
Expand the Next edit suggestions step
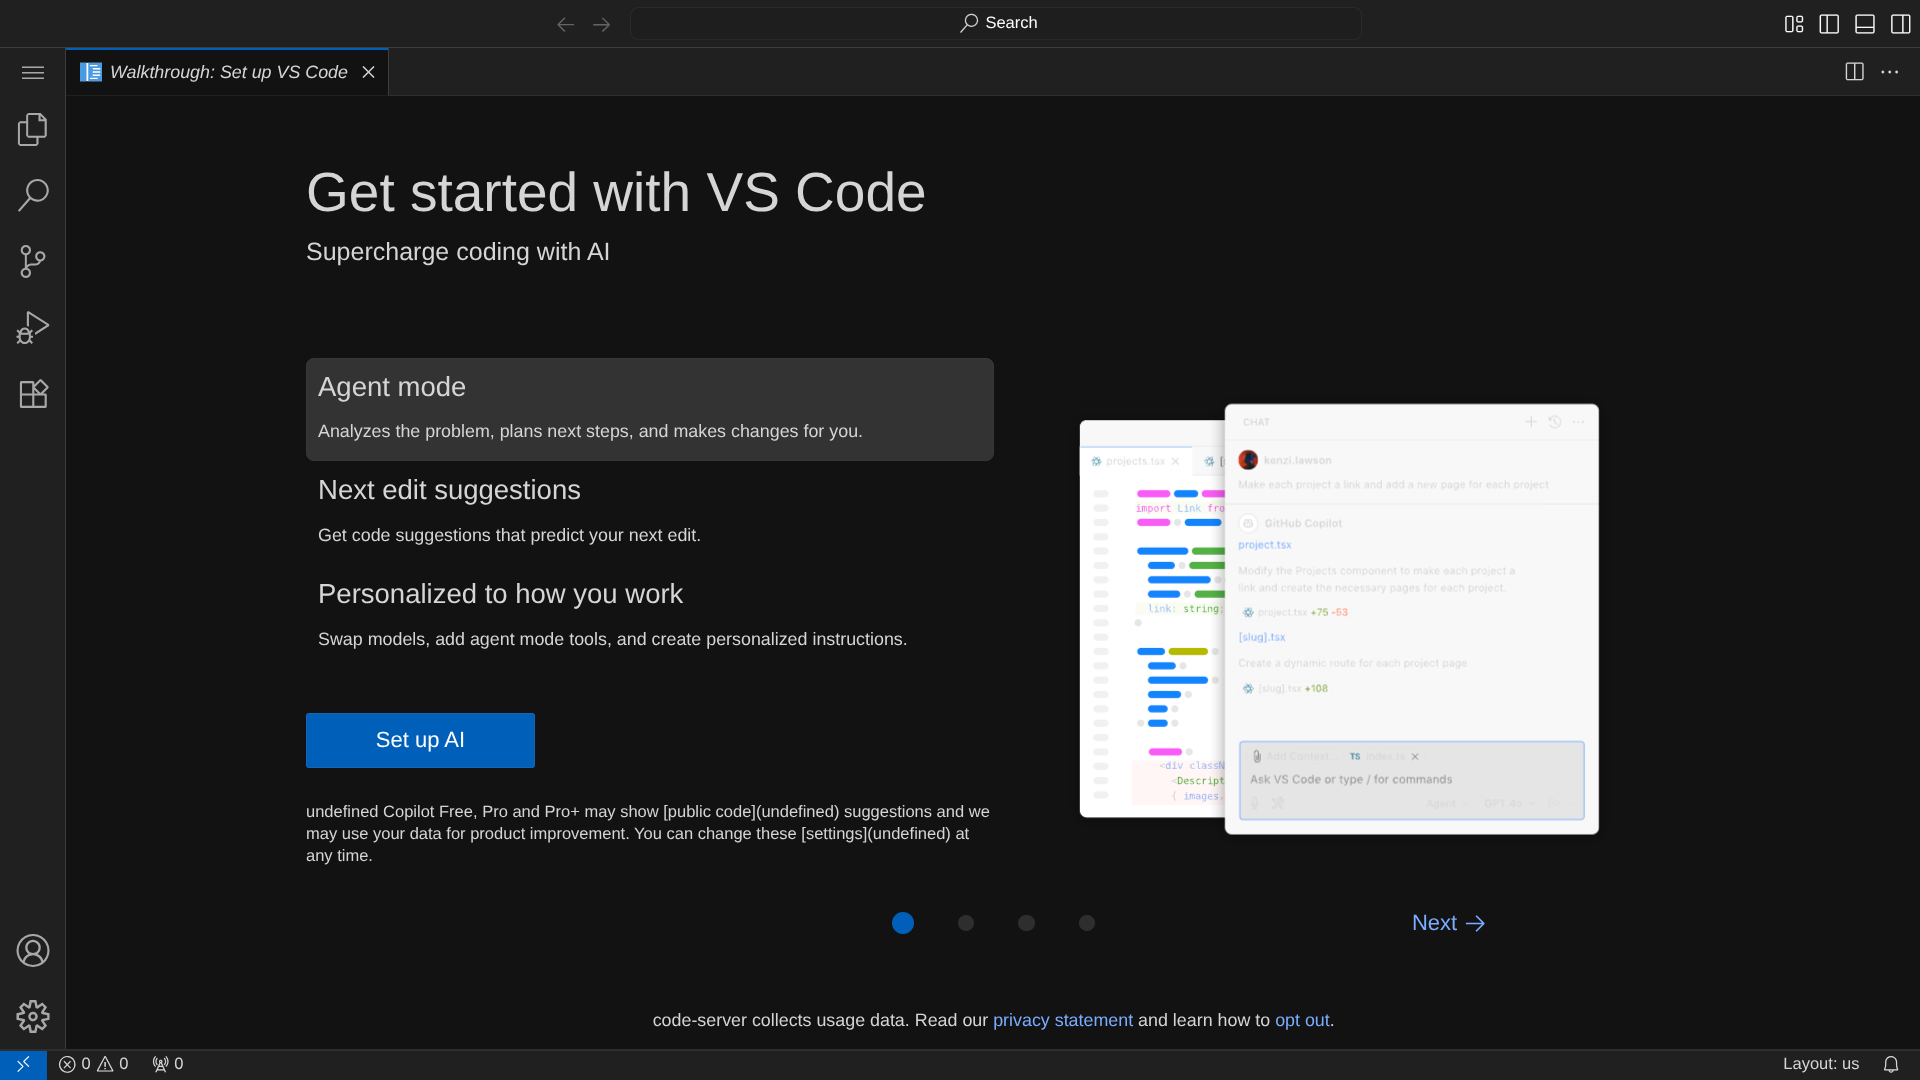(449, 490)
